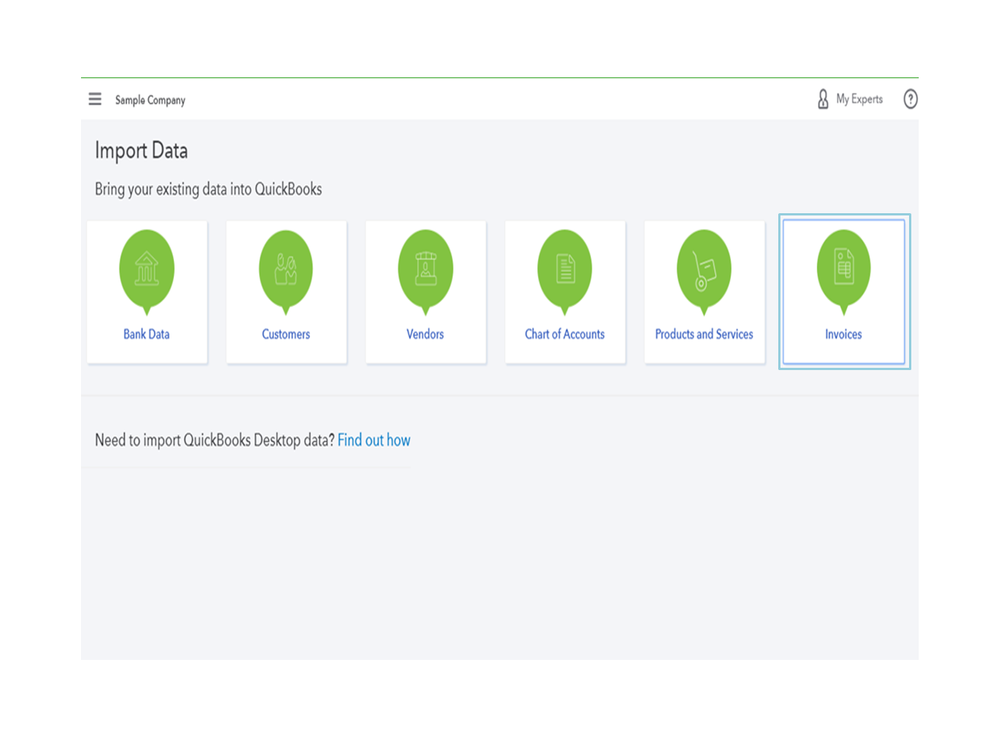
Task: Click the Products and Services hand truck icon
Action: tap(704, 268)
